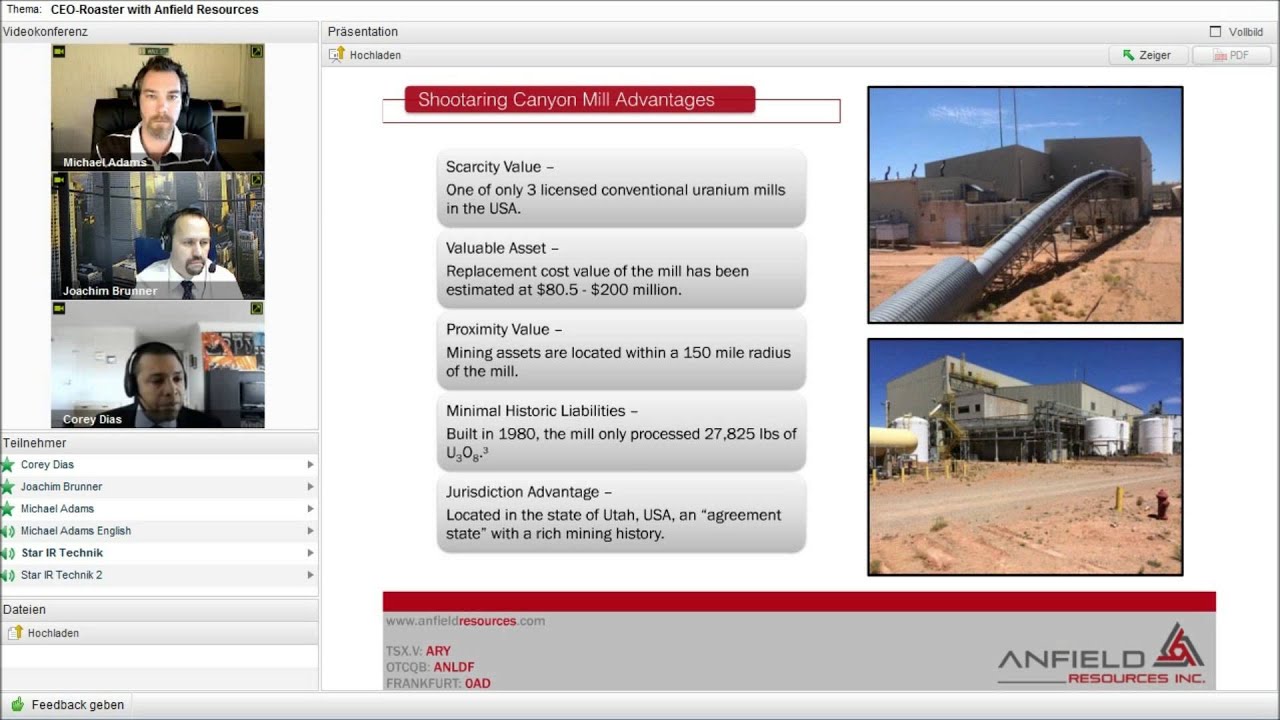The image size is (1280, 720).
Task: Click Jurisdiction Advantage text box
Action: pyautogui.click(x=621, y=514)
